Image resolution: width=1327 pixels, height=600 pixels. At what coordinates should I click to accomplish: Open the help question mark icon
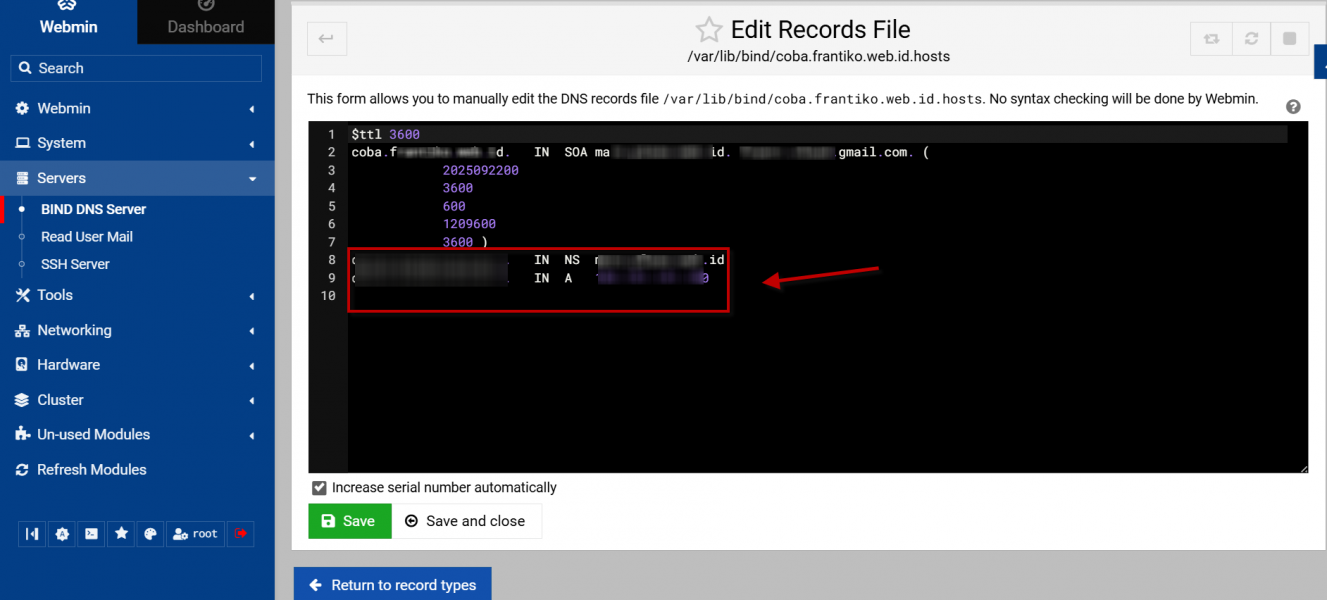point(1293,107)
